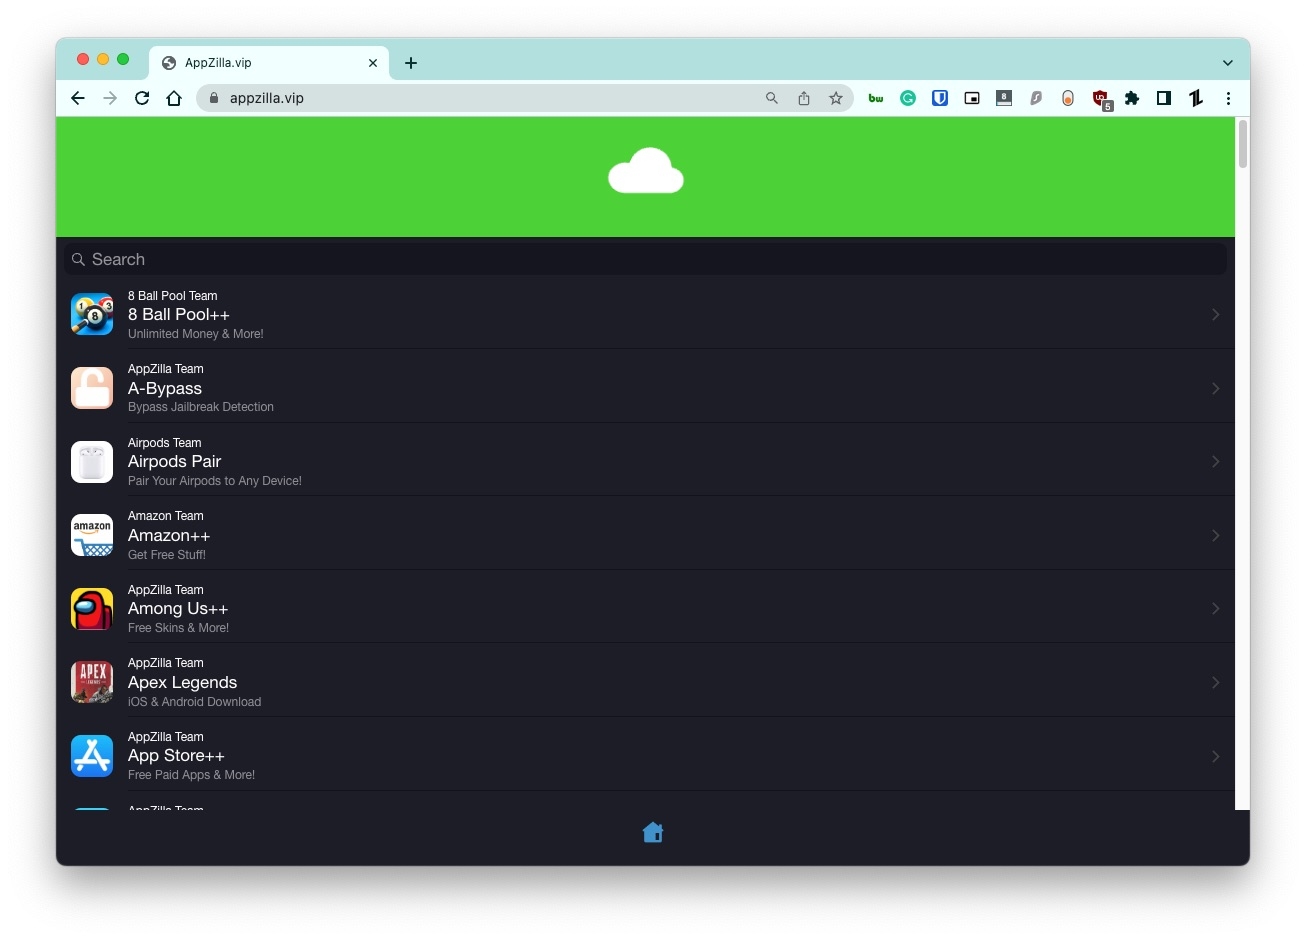This screenshot has height=940, width=1306.
Task: Click the 'Amazon Team' developer label
Action: pyautogui.click(x=166, y=516)
